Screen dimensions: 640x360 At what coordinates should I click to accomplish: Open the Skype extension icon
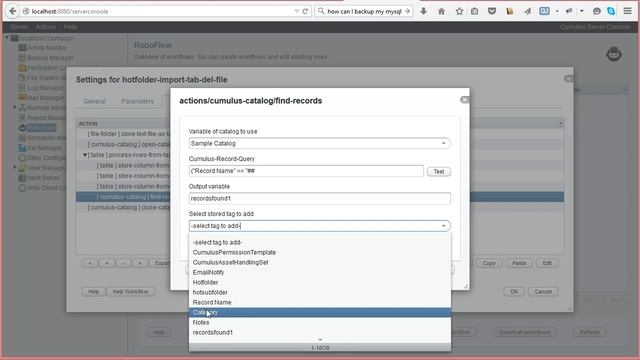[x=611, y=11]
